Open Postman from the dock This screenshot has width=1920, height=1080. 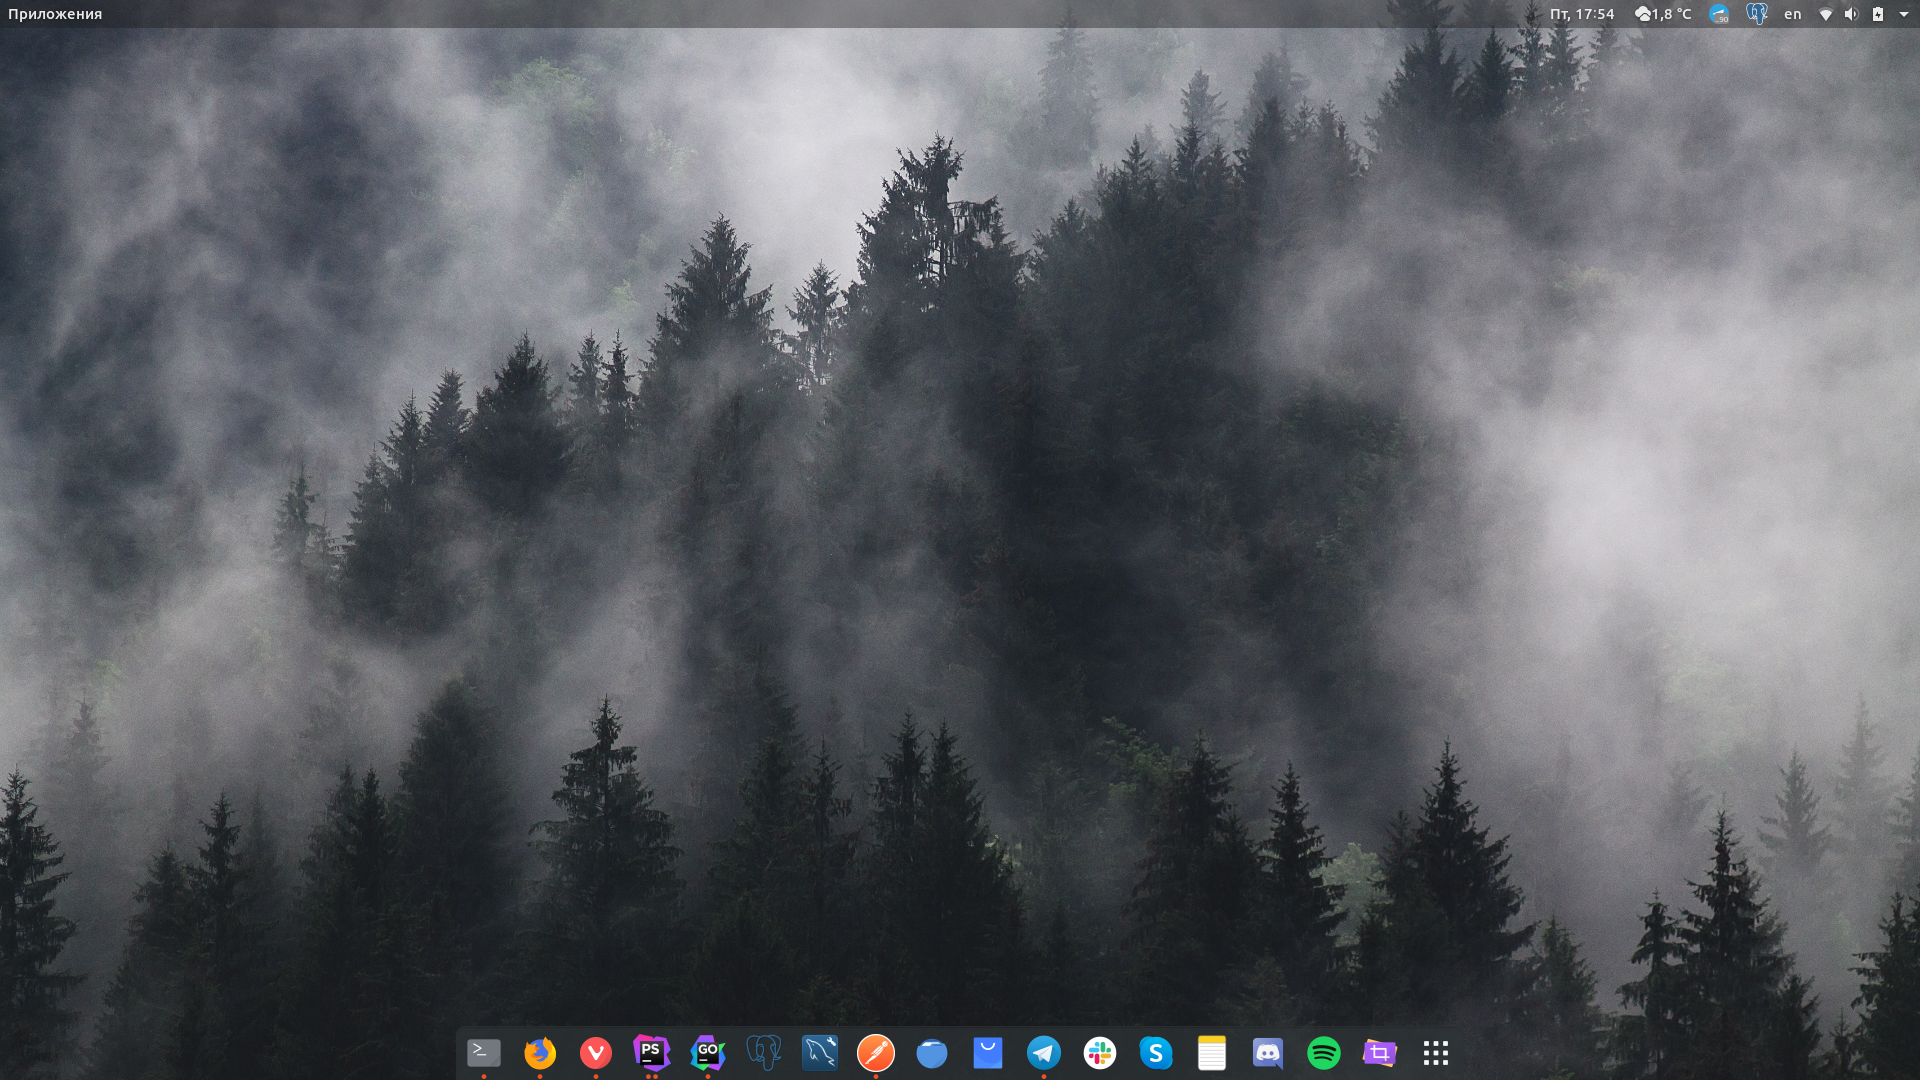tap(876, 1052)
